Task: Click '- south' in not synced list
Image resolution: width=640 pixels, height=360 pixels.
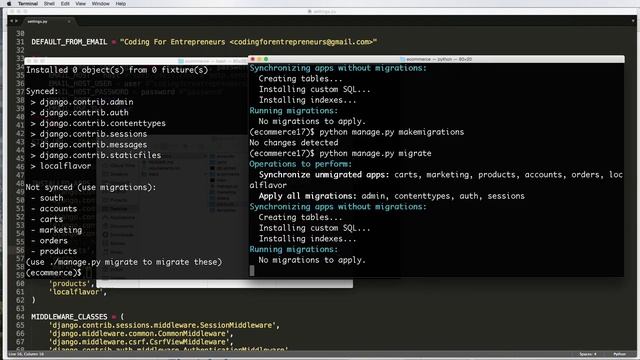Action: coord(47,198)
